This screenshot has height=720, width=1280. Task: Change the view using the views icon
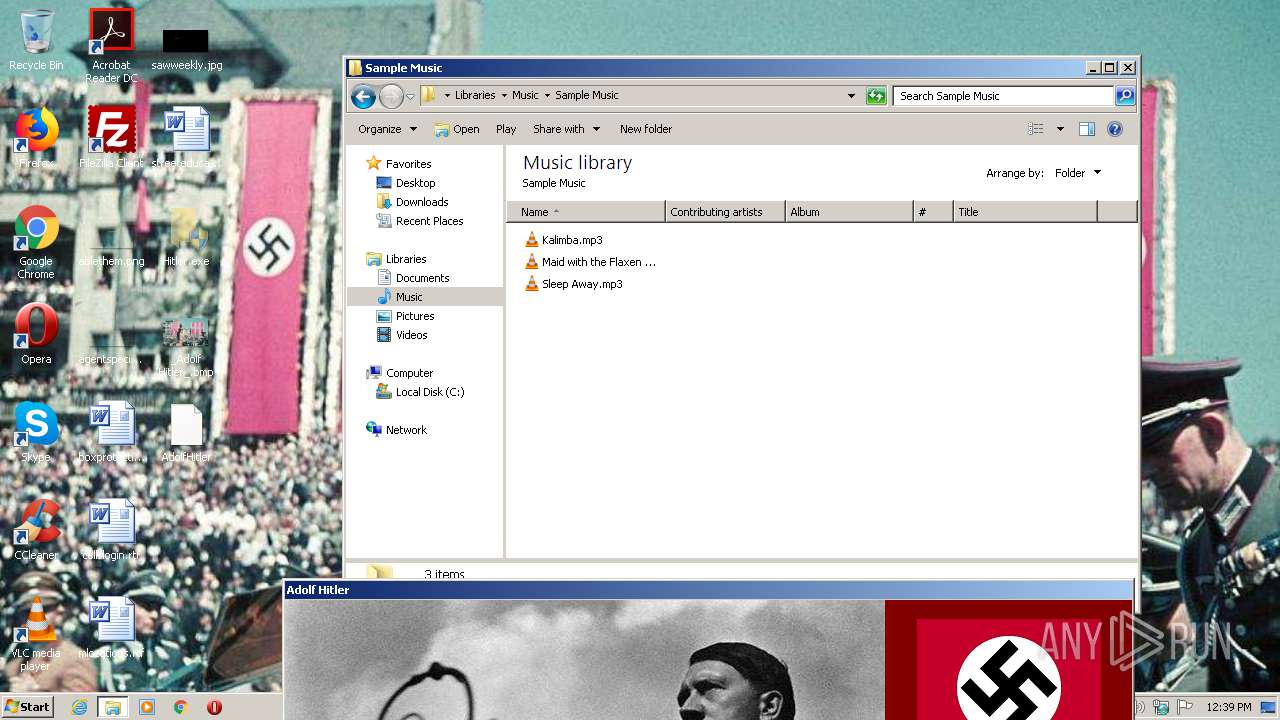coord(1036,129)
